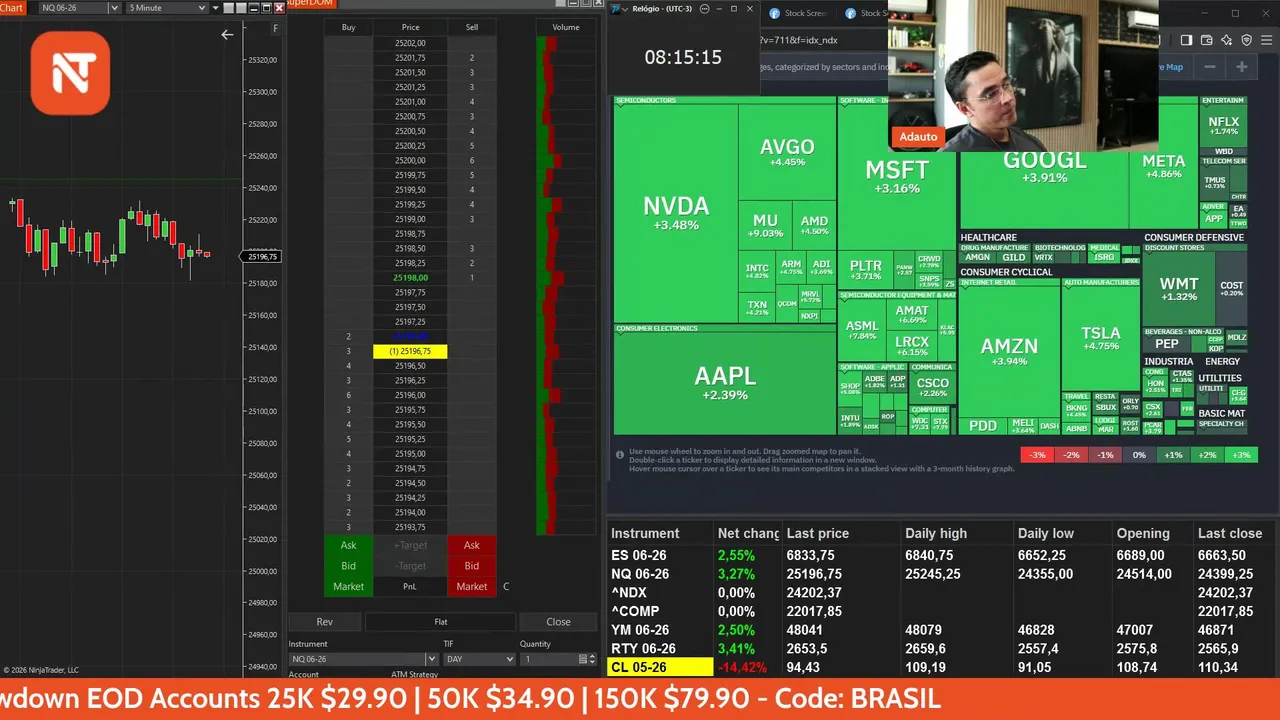Toggle the F button on chart axis

(x=275, y=29)
